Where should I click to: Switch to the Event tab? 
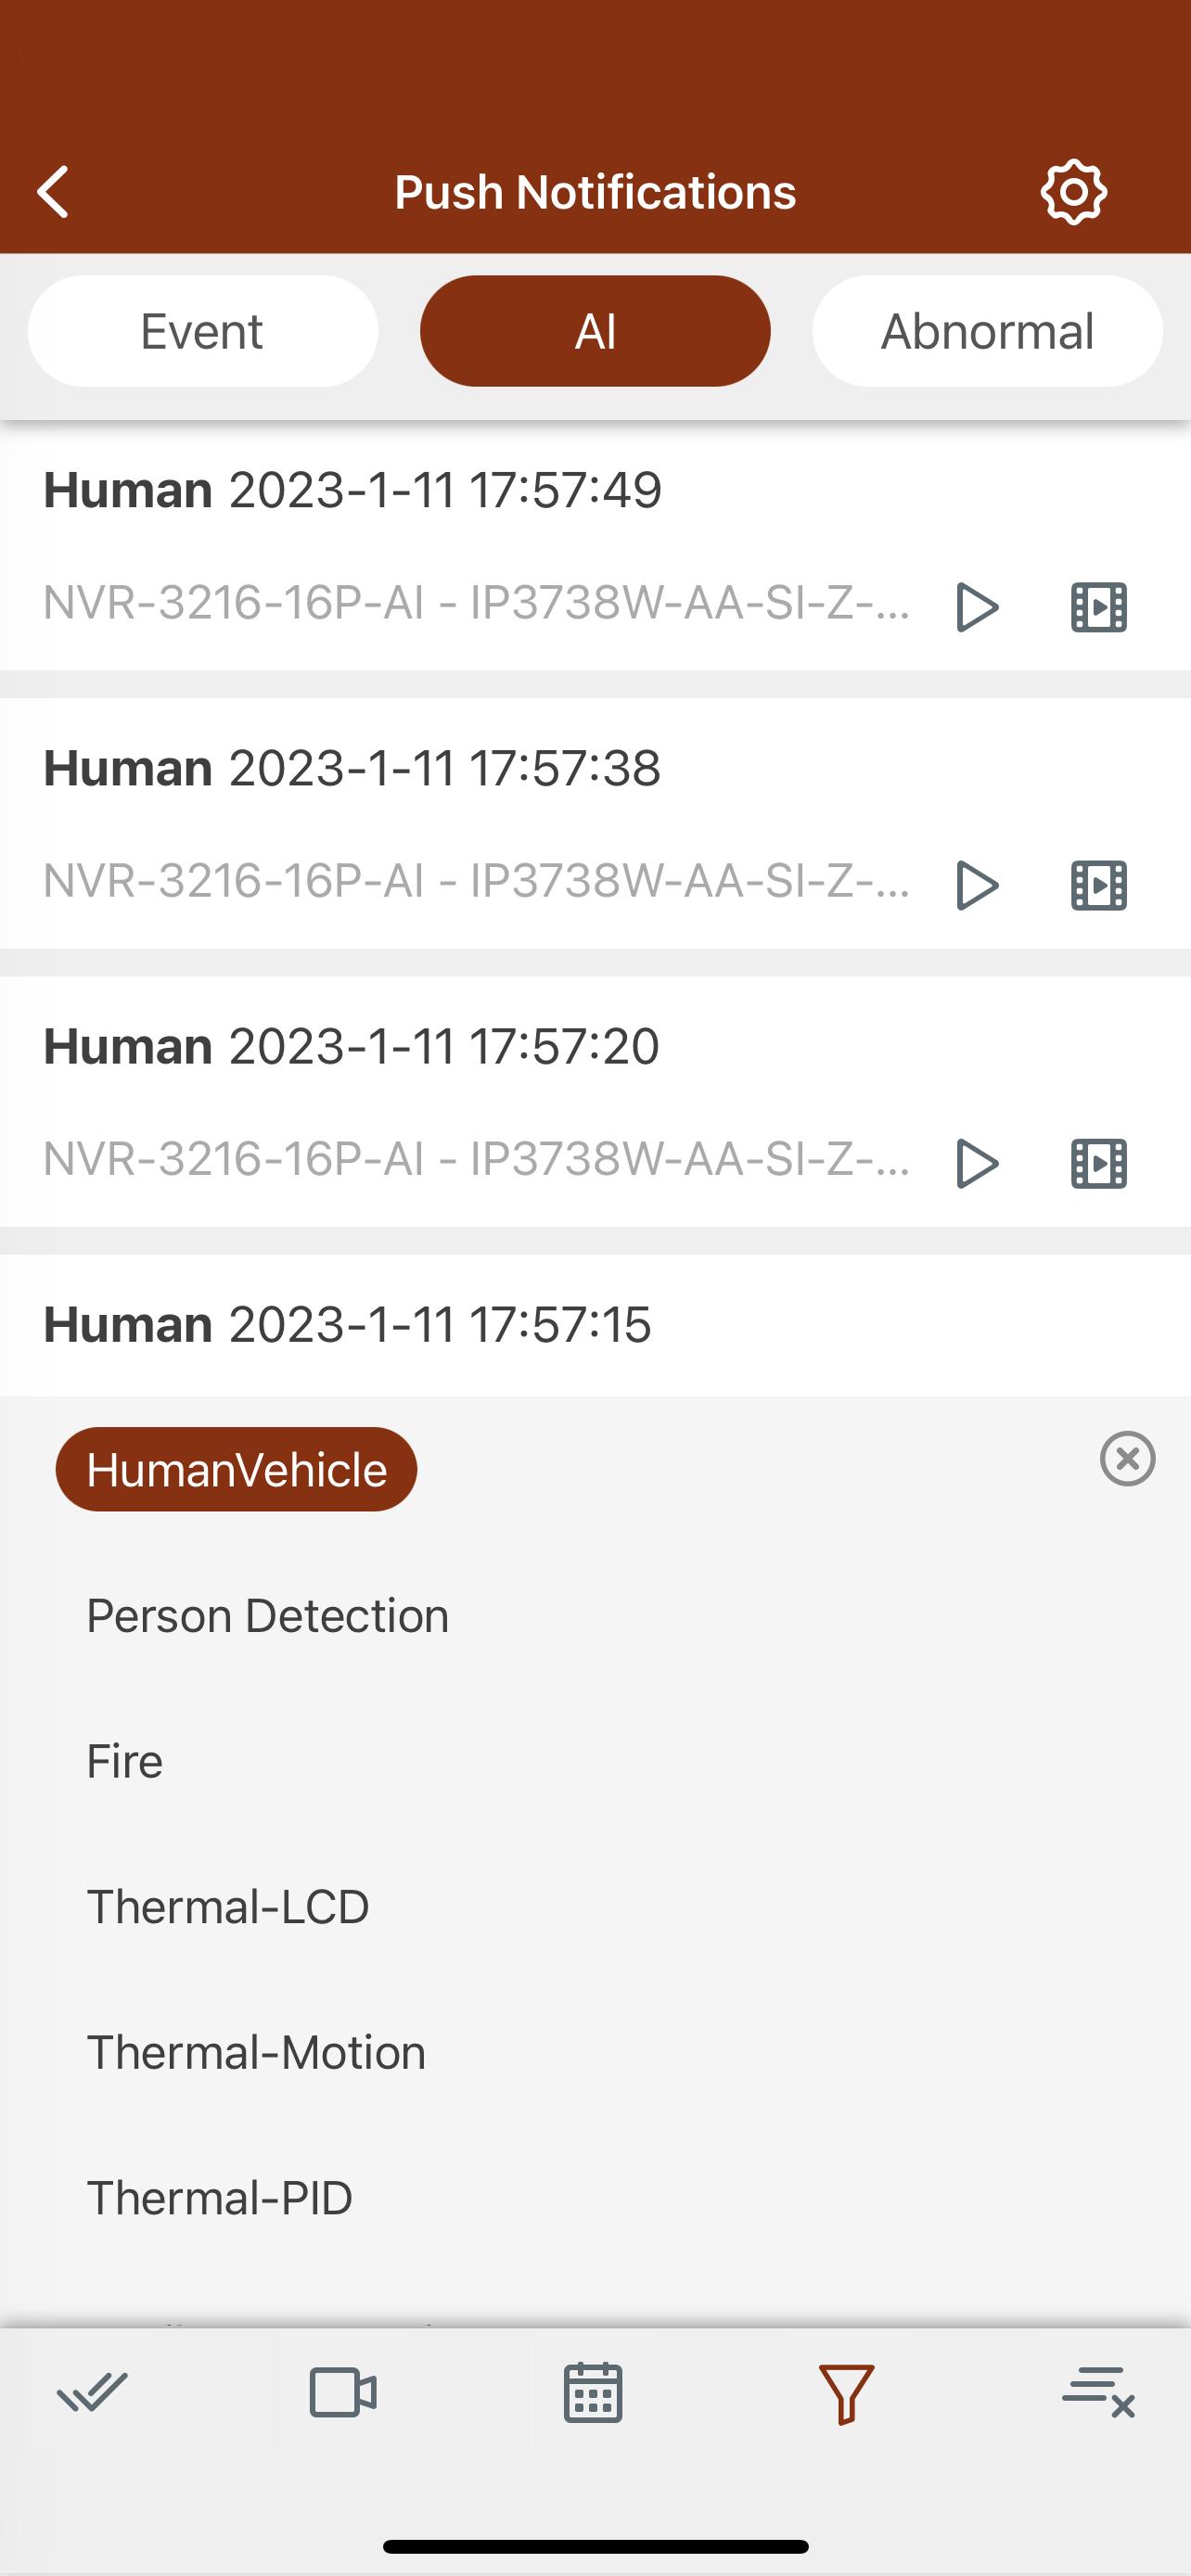coord(203,331)
